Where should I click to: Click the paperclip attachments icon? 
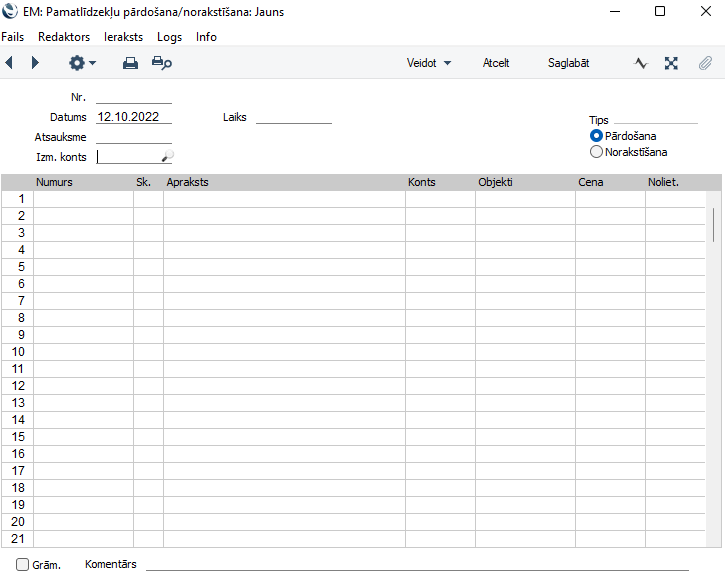[x=704, y=63]
